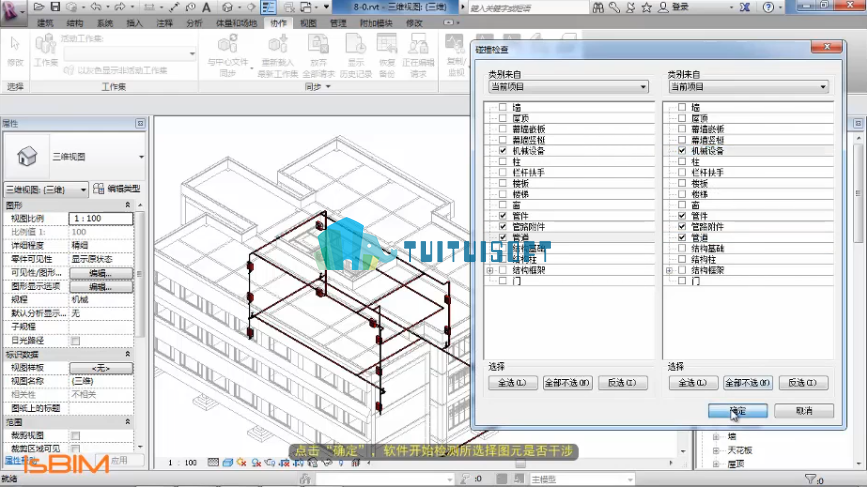The width and height of the screenshot is (867, 487).
Task: Uncheck 管路附件 in left category list
Action: point(503,227)
